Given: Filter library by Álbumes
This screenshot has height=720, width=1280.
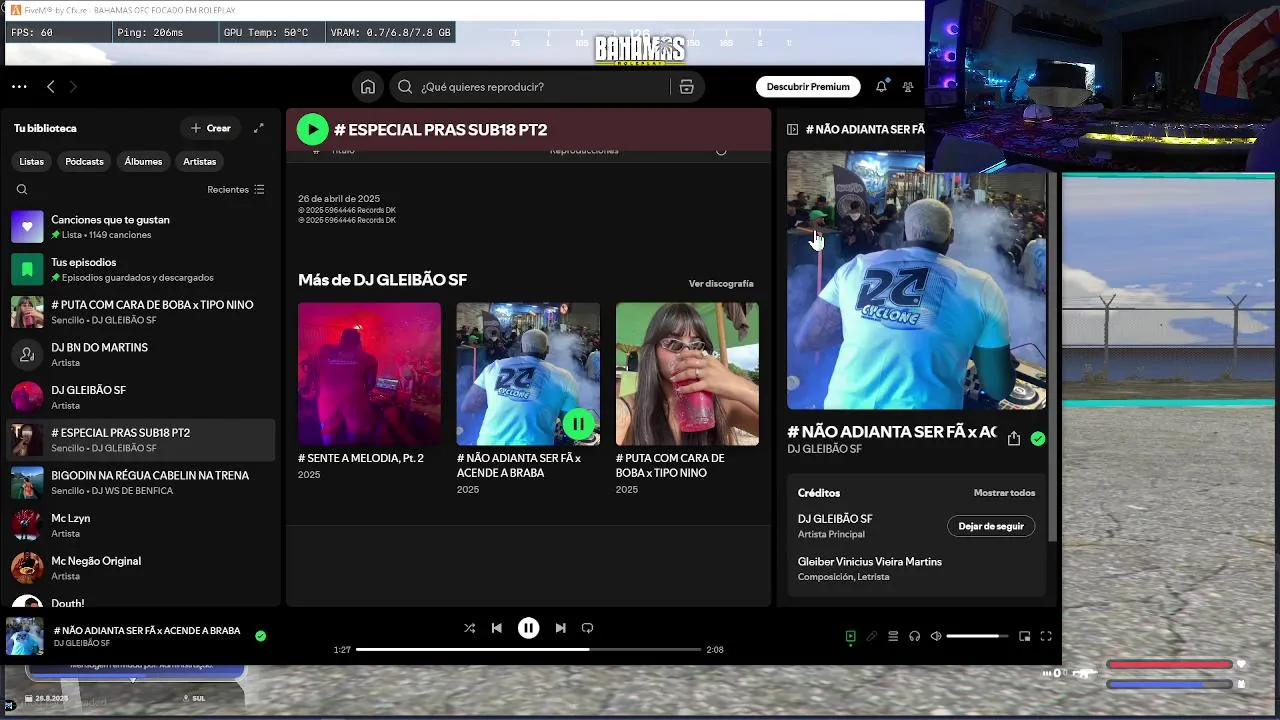Looking at the screenshot, I should click(143, 161).
